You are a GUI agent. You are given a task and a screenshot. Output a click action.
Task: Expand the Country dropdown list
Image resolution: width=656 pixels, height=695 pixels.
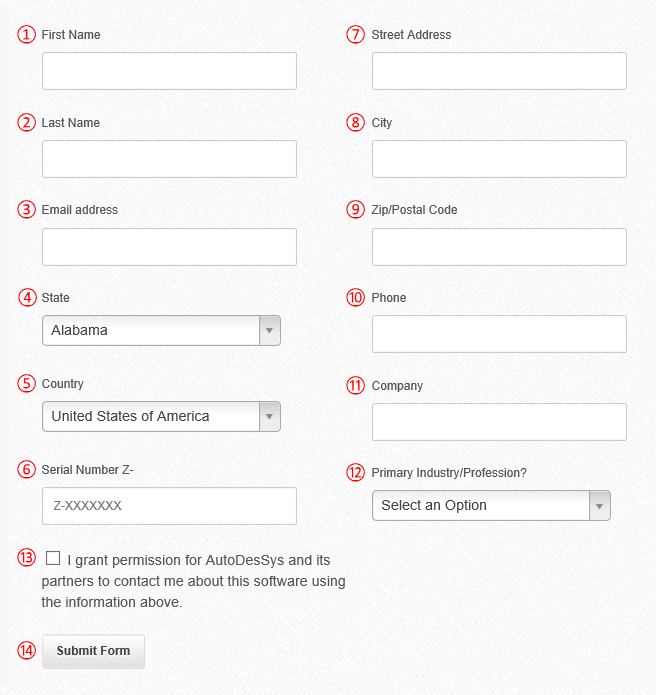pyautogui.click(x=161, y=416)
